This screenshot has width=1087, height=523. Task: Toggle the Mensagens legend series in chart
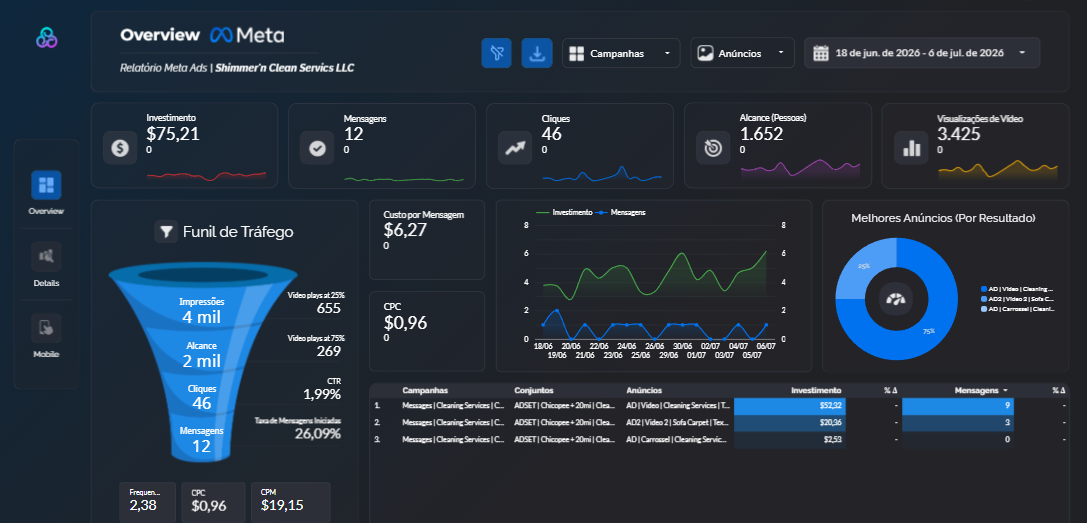(x=621, y=212)
